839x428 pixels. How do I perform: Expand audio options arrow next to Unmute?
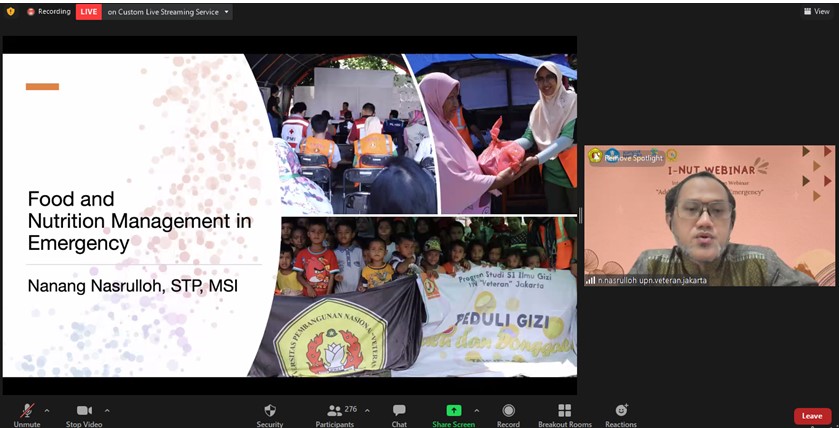pos(47,411)
